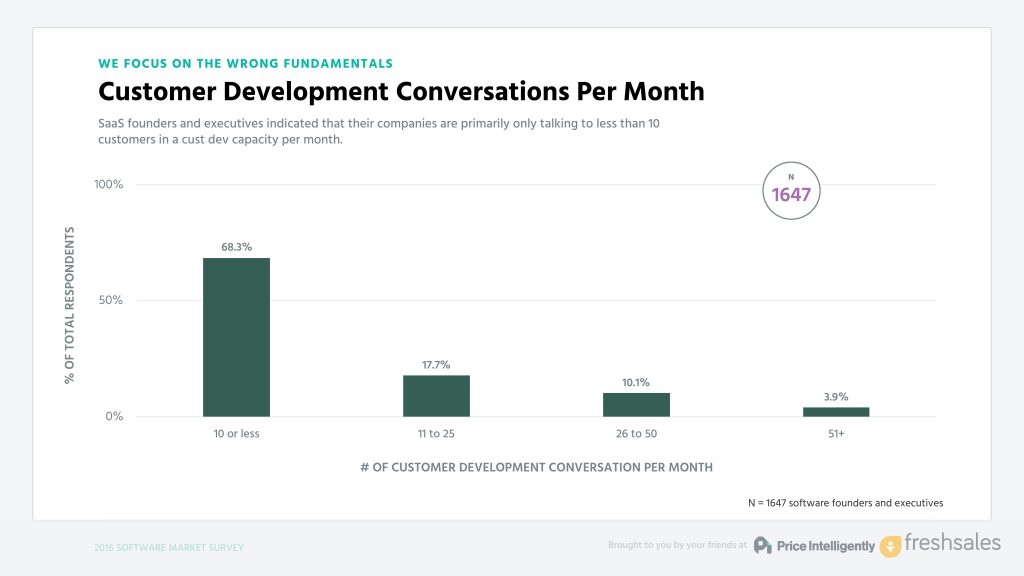Image resolution: width=1024 pixels, height=576 pixels.
Task: Click the '% OF TOTAL RESPONDENTS' axis title
Action: [69, 305]
